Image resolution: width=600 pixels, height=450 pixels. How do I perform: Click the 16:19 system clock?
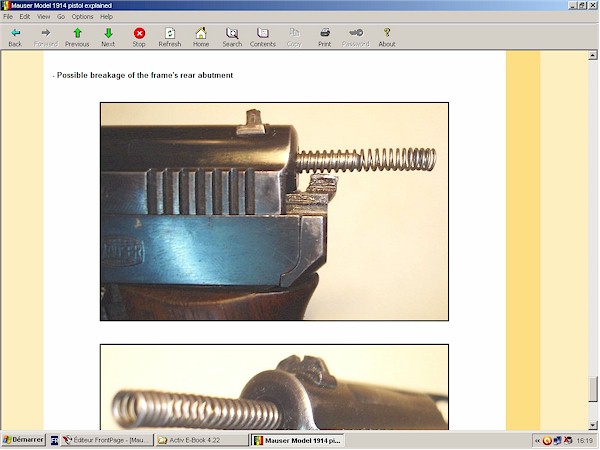584,441
